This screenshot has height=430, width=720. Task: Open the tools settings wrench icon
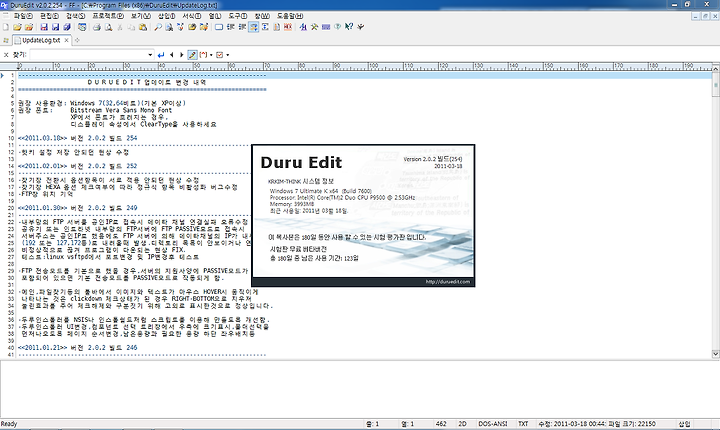click(x=315, y=27)
